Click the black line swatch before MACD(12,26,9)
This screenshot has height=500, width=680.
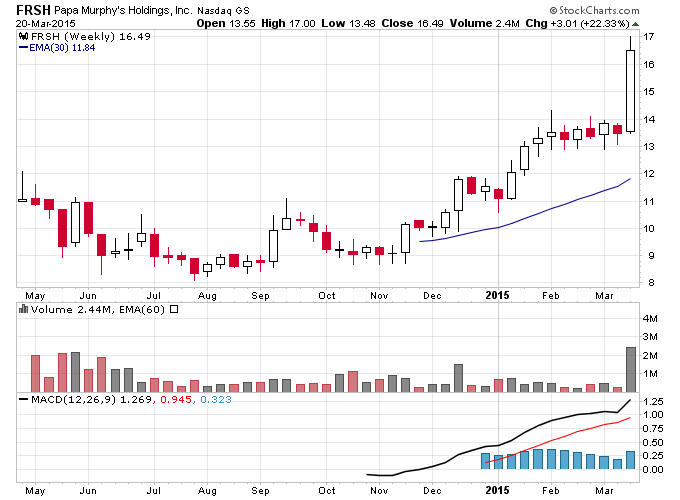coord(23,399)
